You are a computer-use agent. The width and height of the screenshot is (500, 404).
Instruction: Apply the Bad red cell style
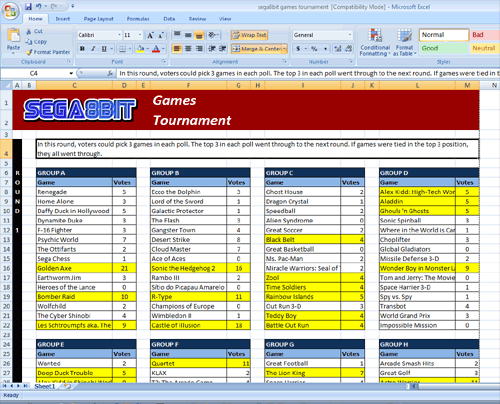(x=485, y=35)
